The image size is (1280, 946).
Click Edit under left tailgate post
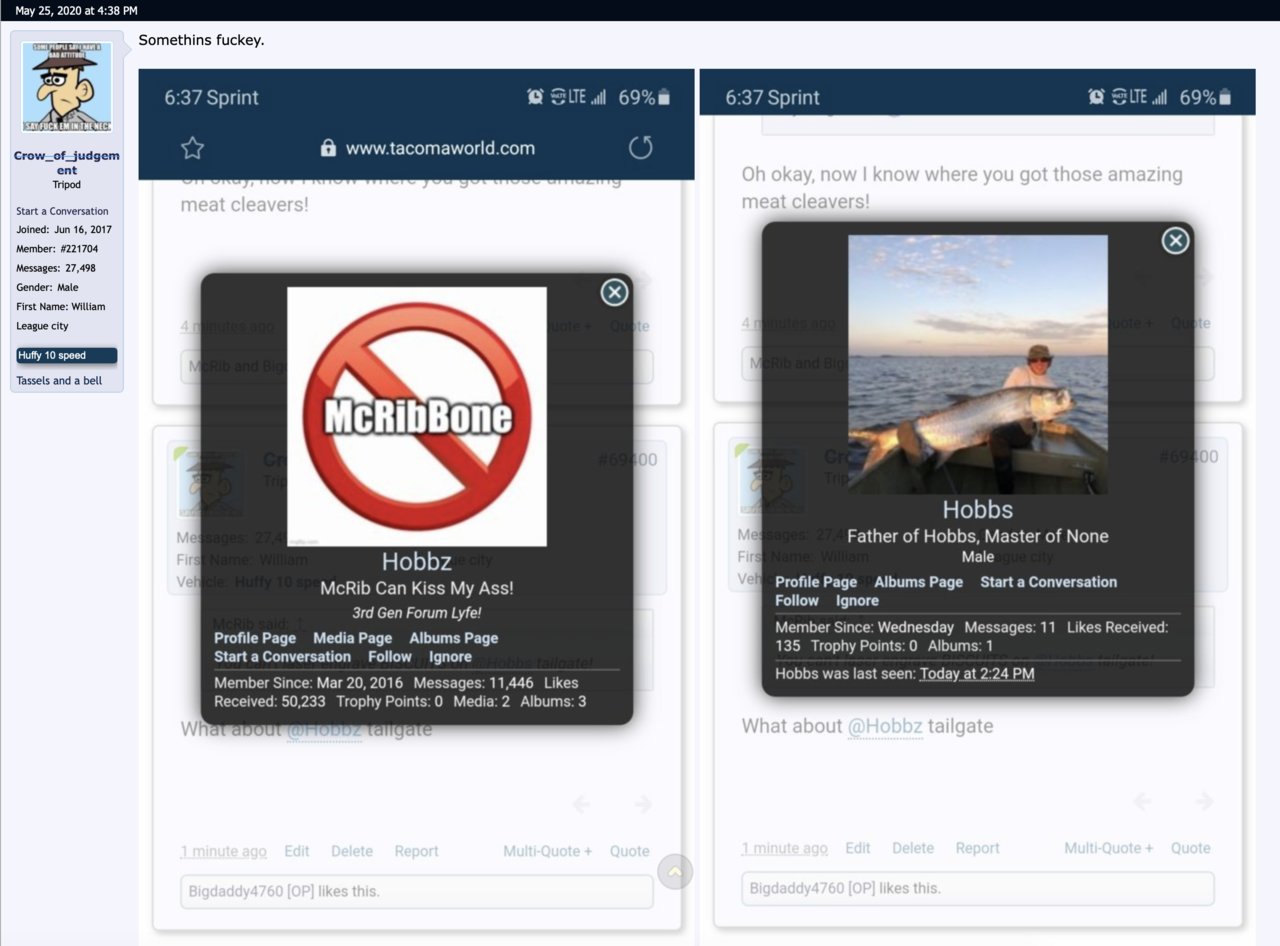pos(297,851)
